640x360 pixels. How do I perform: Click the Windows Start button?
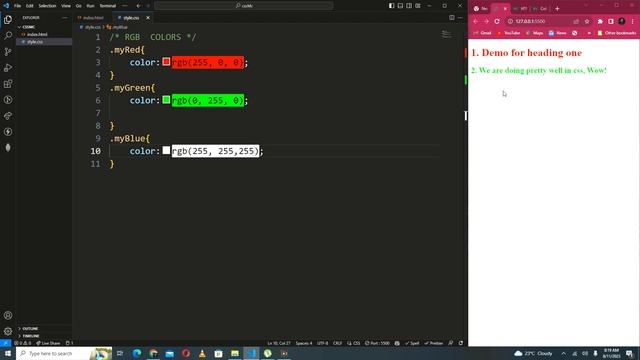8,353
